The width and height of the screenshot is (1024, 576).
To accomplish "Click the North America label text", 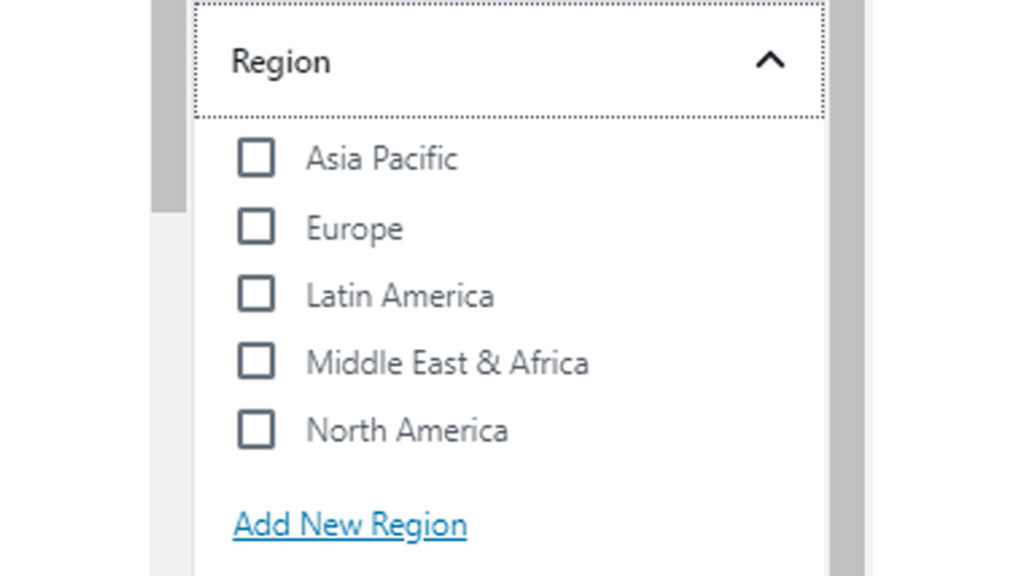I will pyautogui.click(x=406, y=430).
